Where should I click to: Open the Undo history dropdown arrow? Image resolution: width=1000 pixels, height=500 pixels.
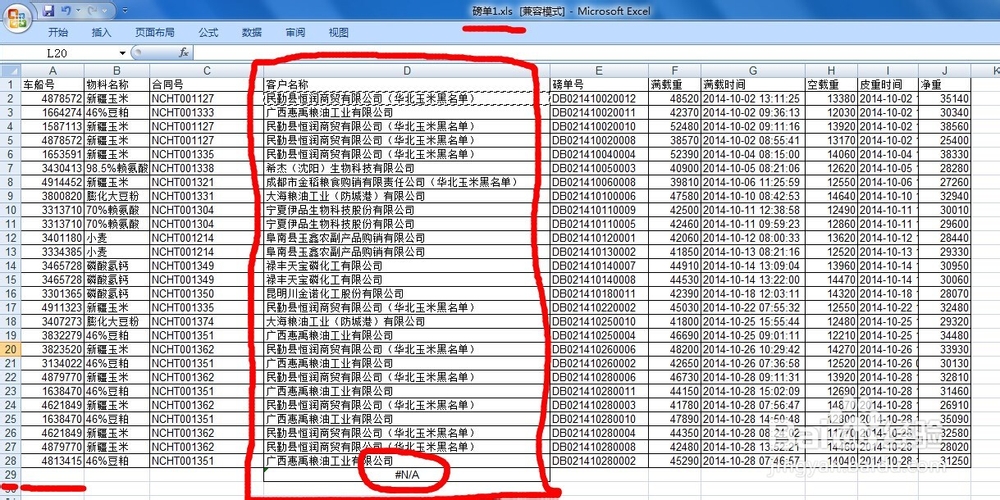tap(77, 11)
